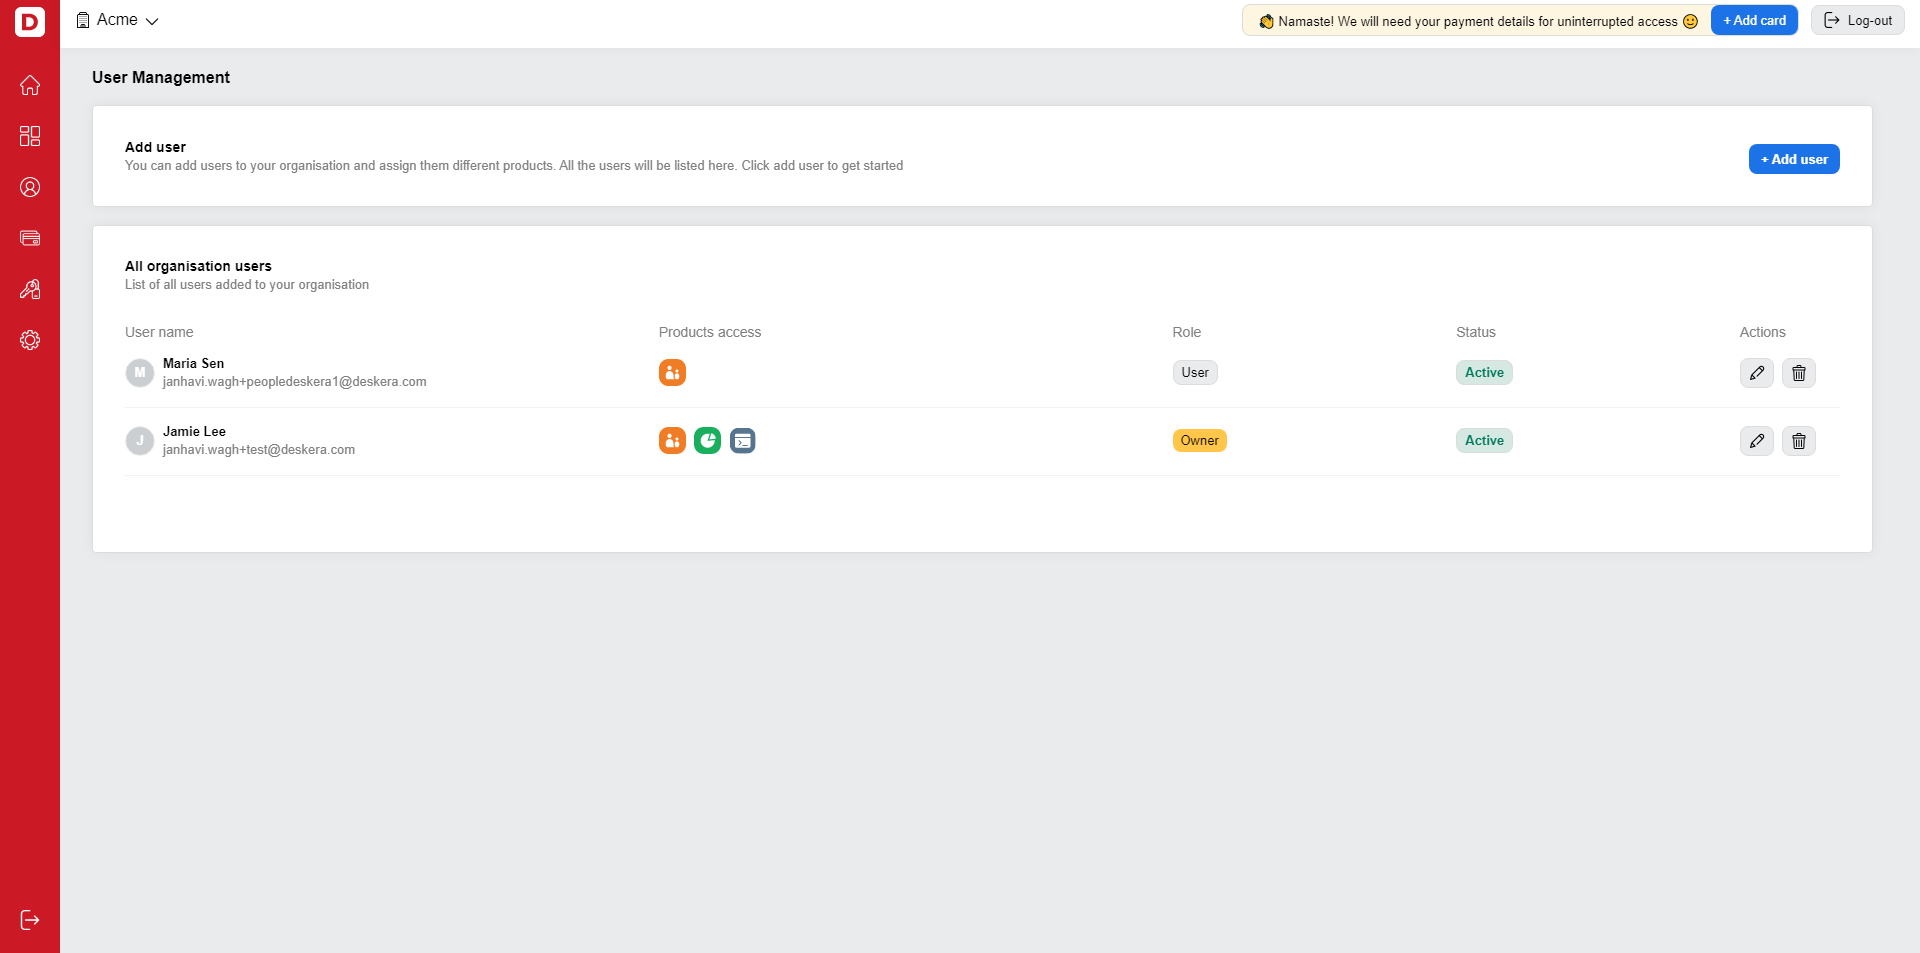
Task: Delete Jamie Lee using trash icon
Action: point(1798,441)
